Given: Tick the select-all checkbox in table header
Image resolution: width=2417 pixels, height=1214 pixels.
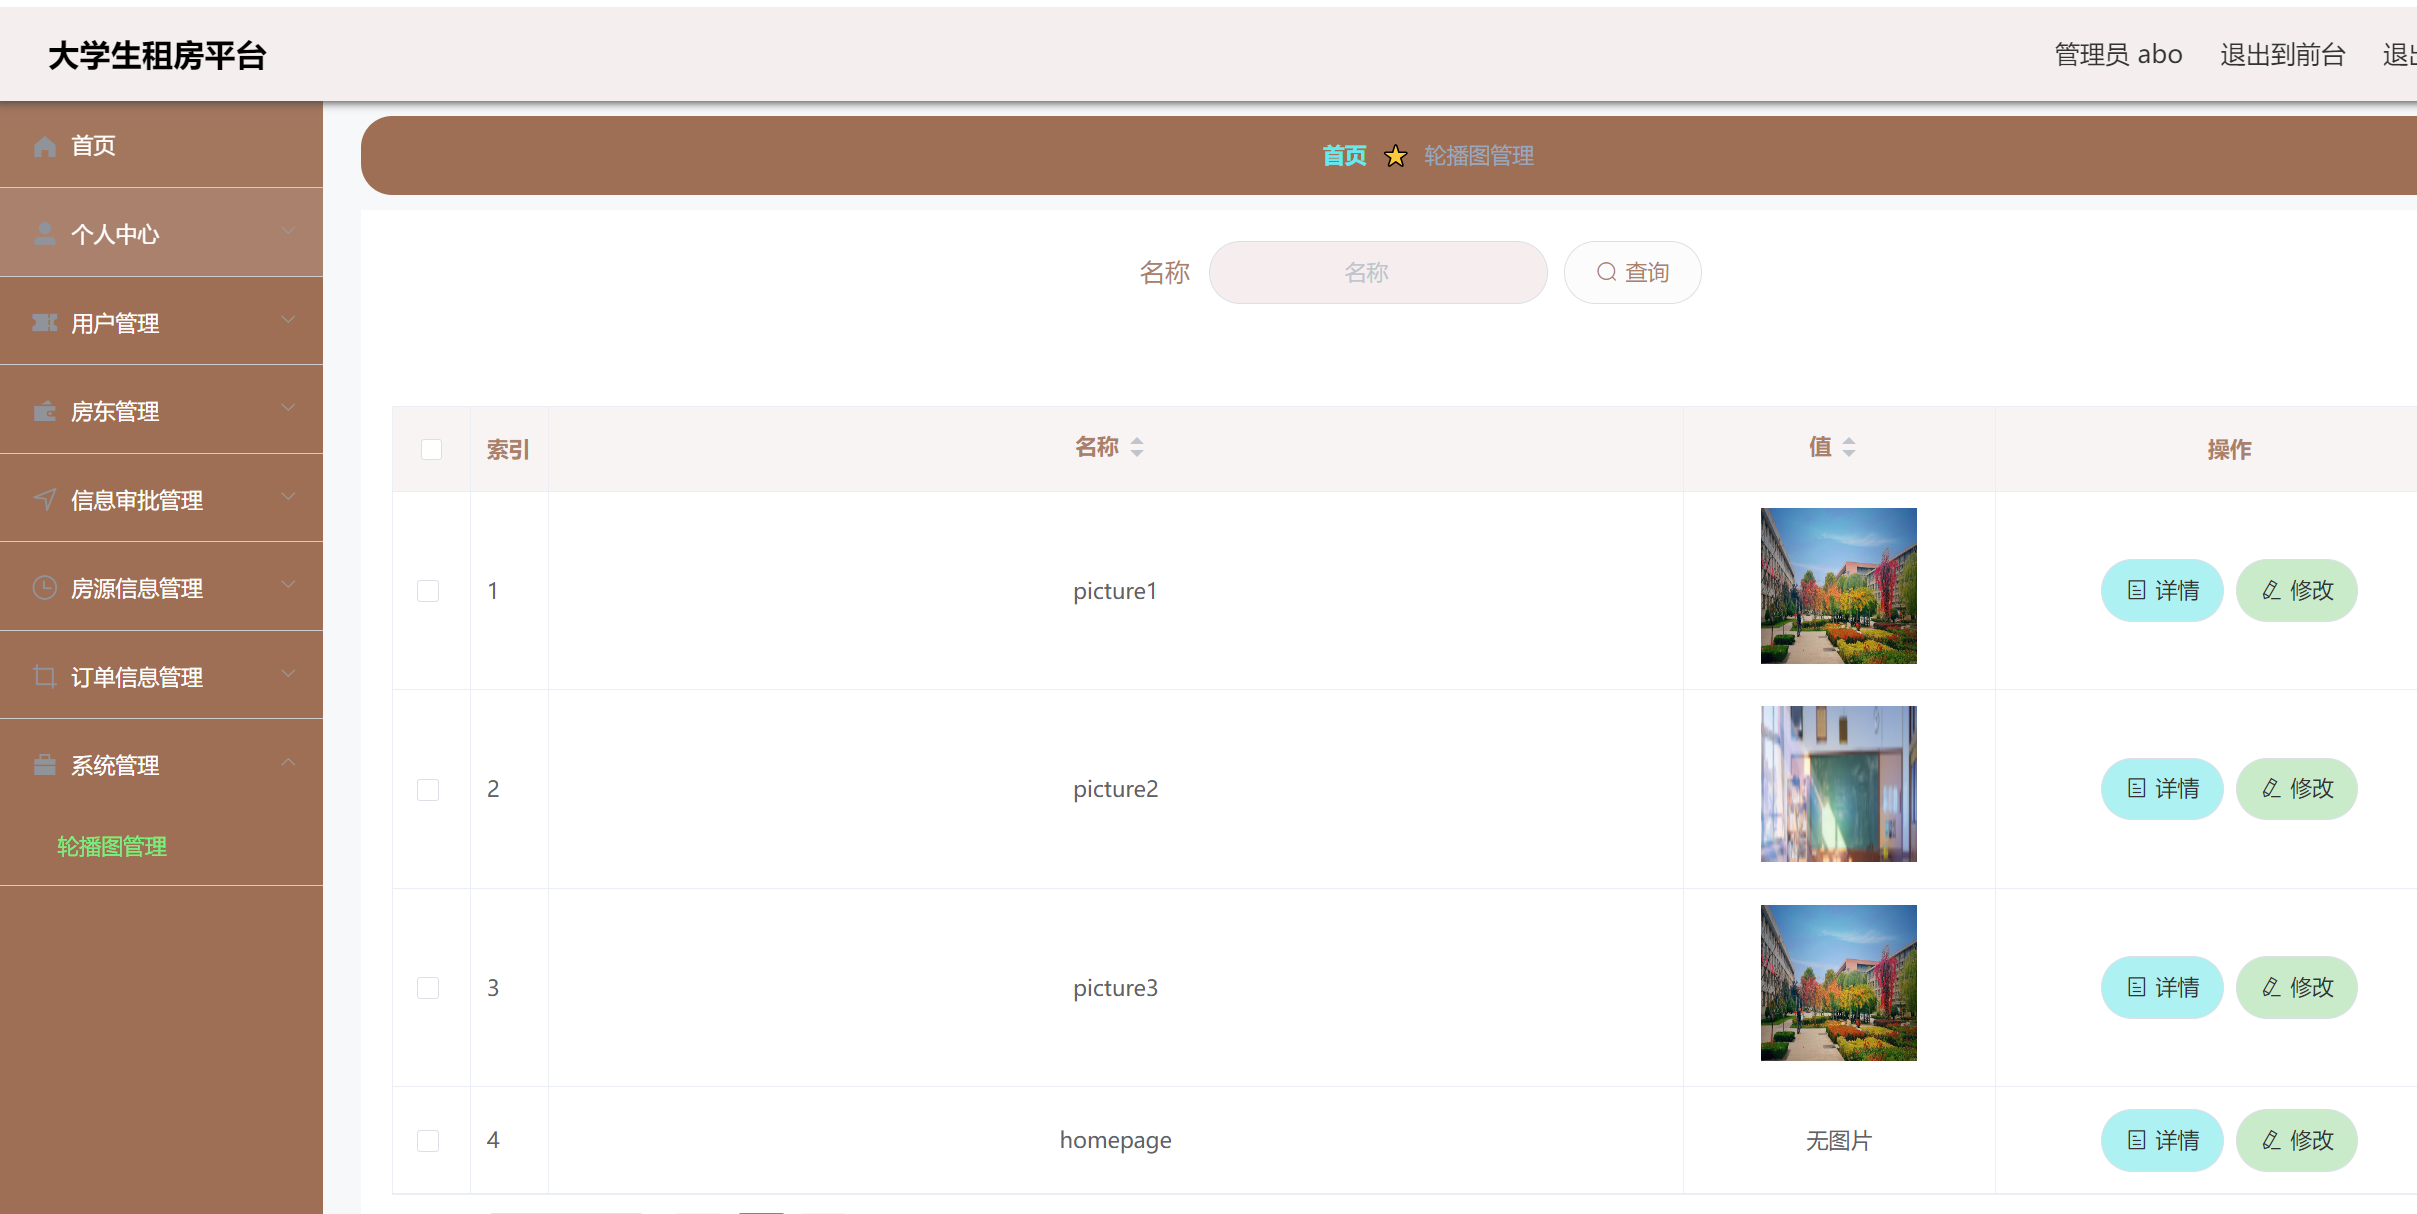Looking at the screenshot, I should [431, 449].
